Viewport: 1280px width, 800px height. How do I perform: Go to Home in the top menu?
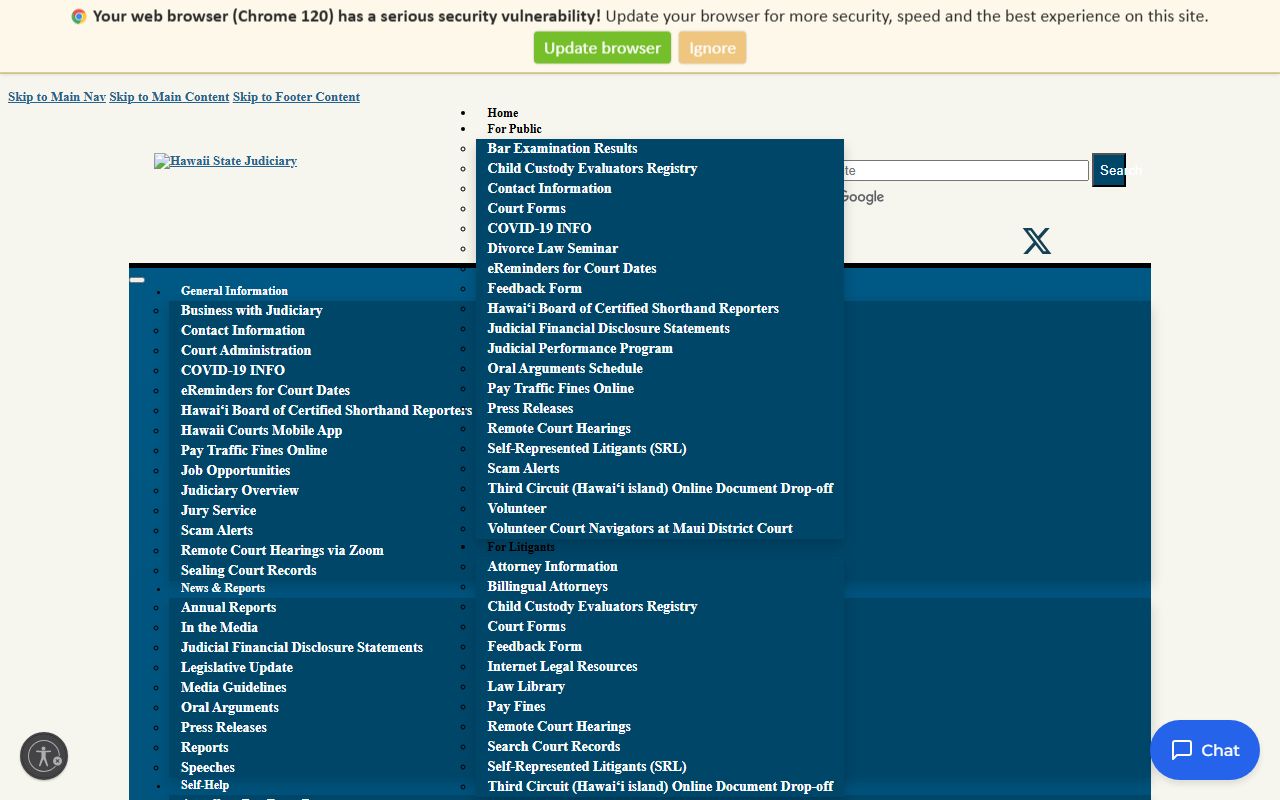502,113
